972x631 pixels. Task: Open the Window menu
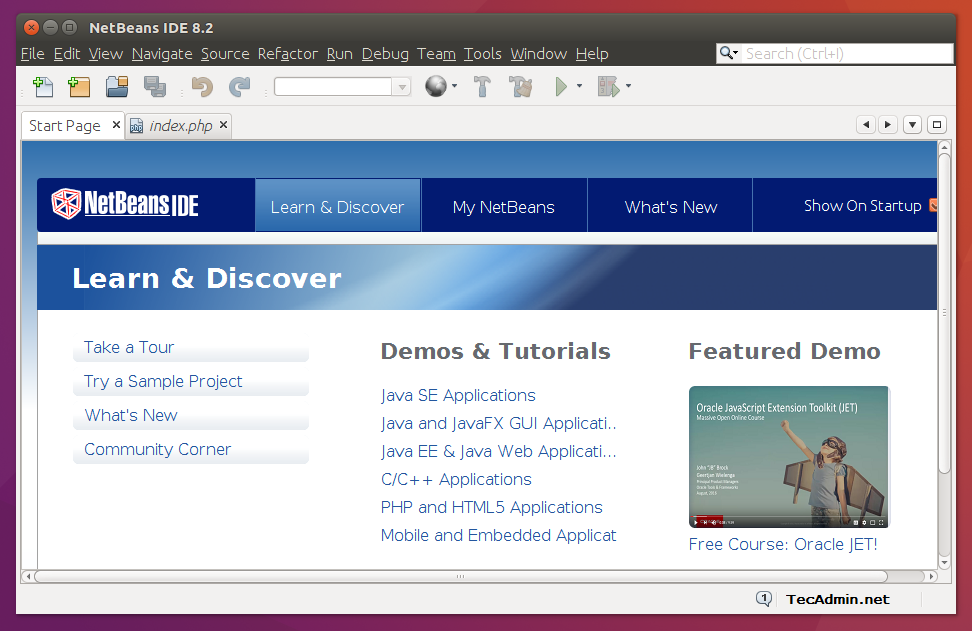coord(539,54)
